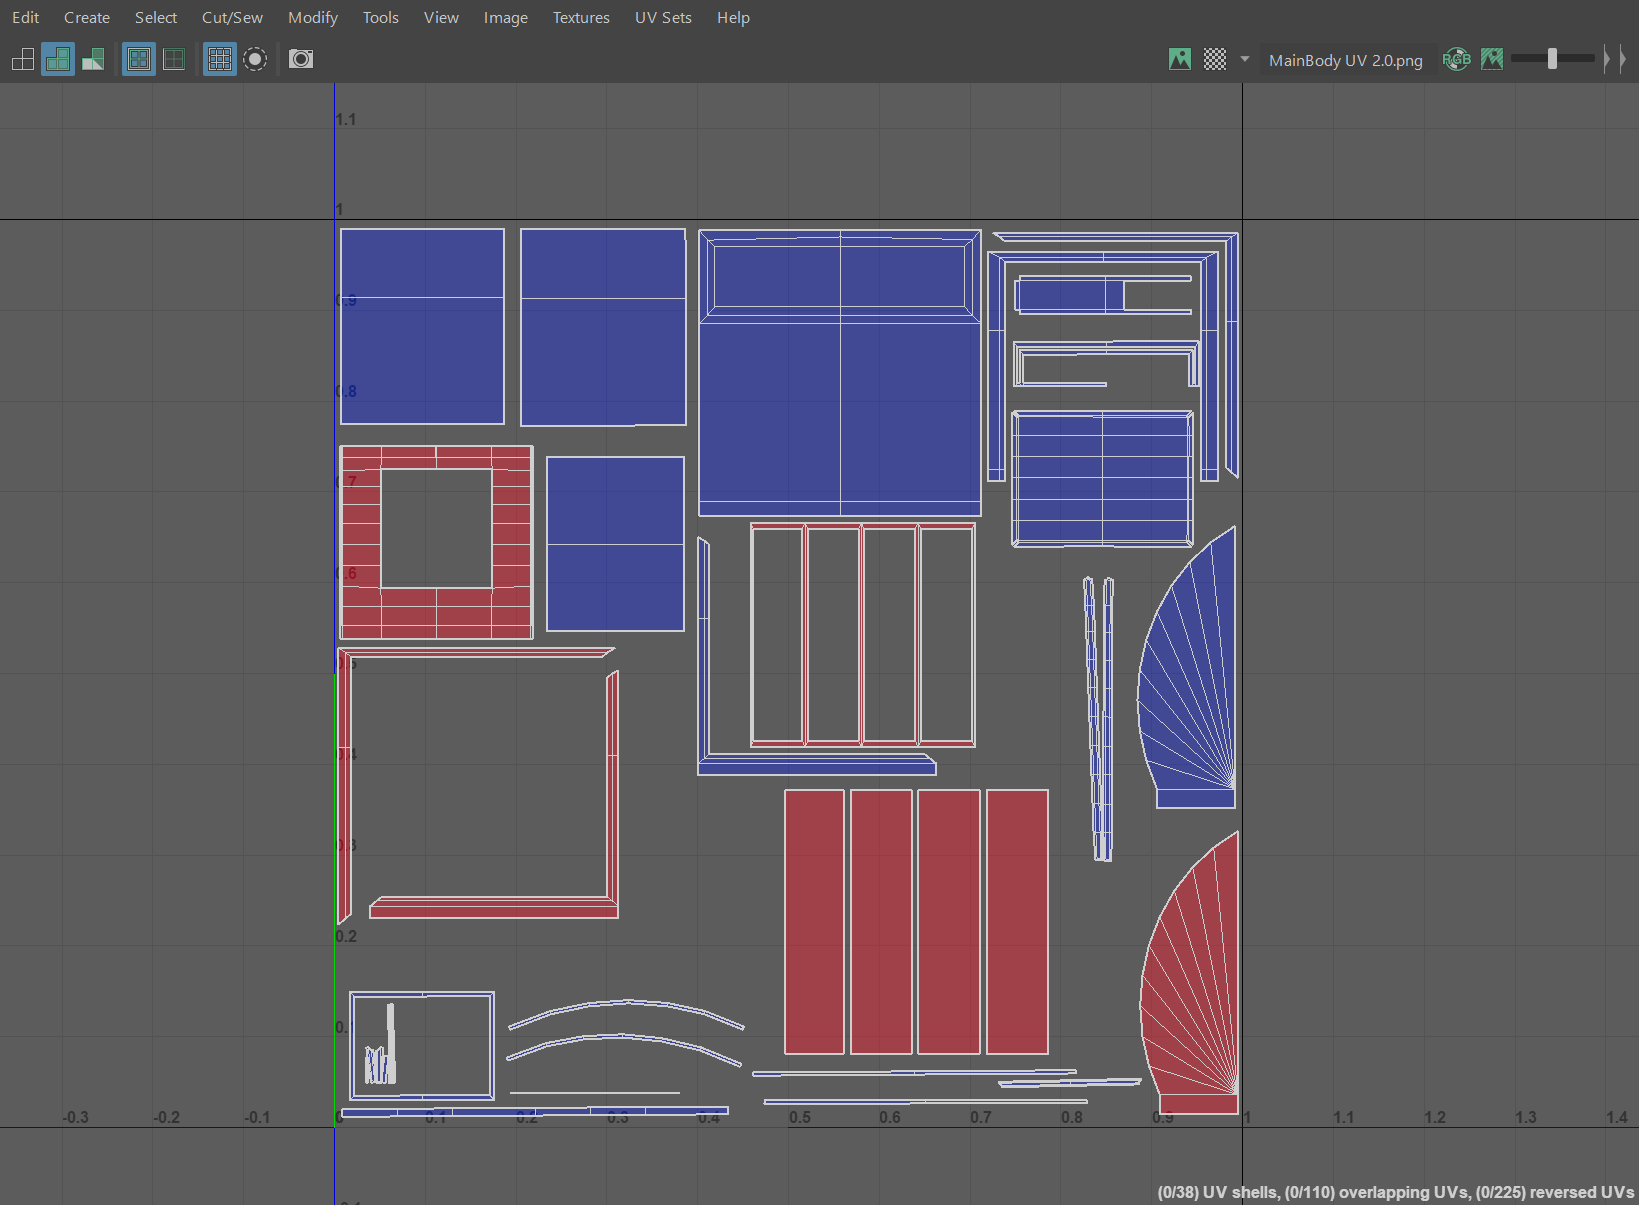
Task: Click the '1.4' axis label
Action: coord(1617,1117)
